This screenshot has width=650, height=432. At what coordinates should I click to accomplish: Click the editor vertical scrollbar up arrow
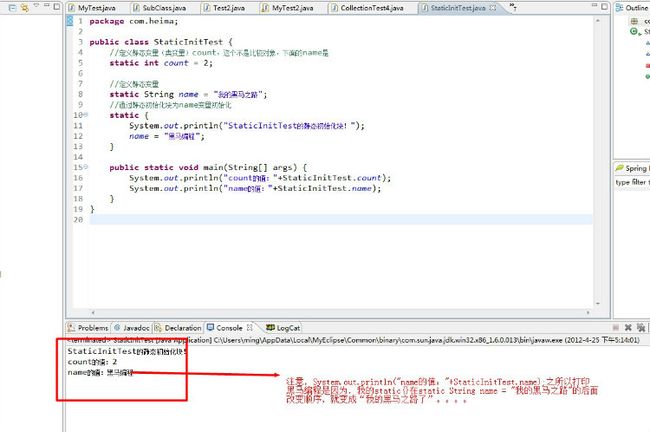tap(598, 21)
